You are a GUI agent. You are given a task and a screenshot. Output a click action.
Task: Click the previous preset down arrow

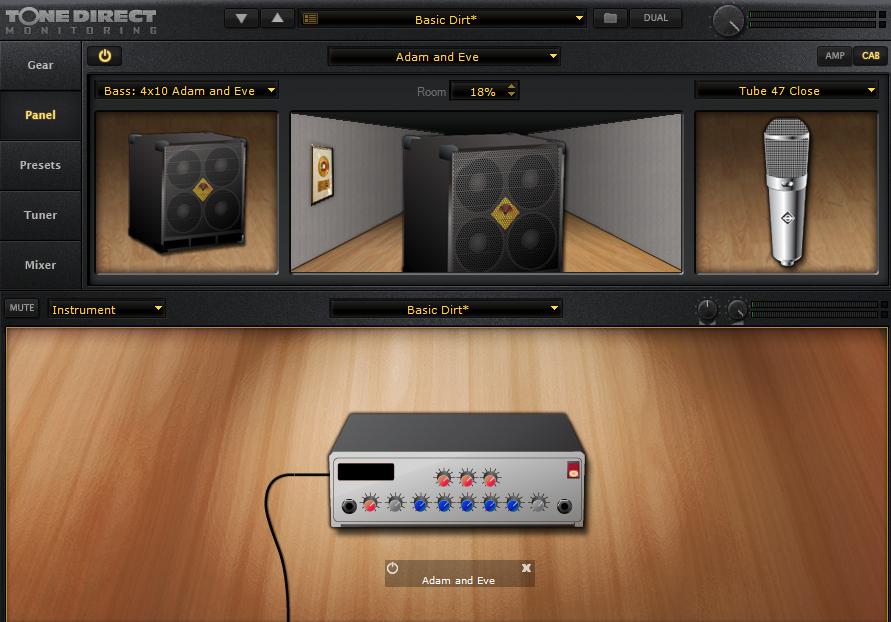242,19
